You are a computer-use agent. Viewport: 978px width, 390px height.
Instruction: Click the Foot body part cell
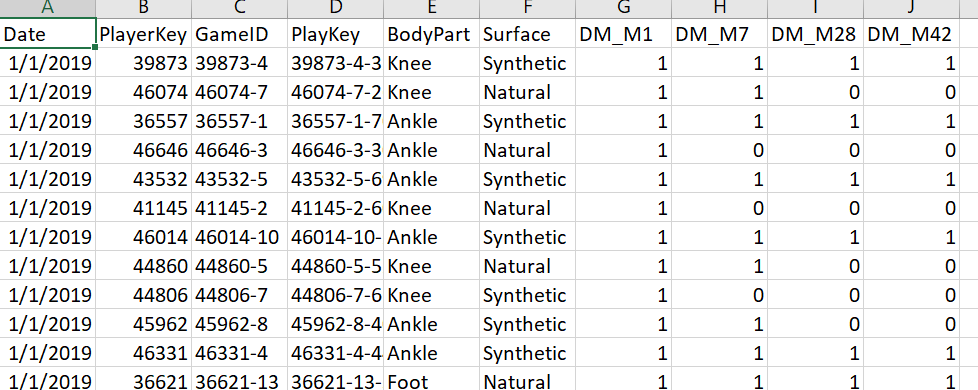[432, 380]
